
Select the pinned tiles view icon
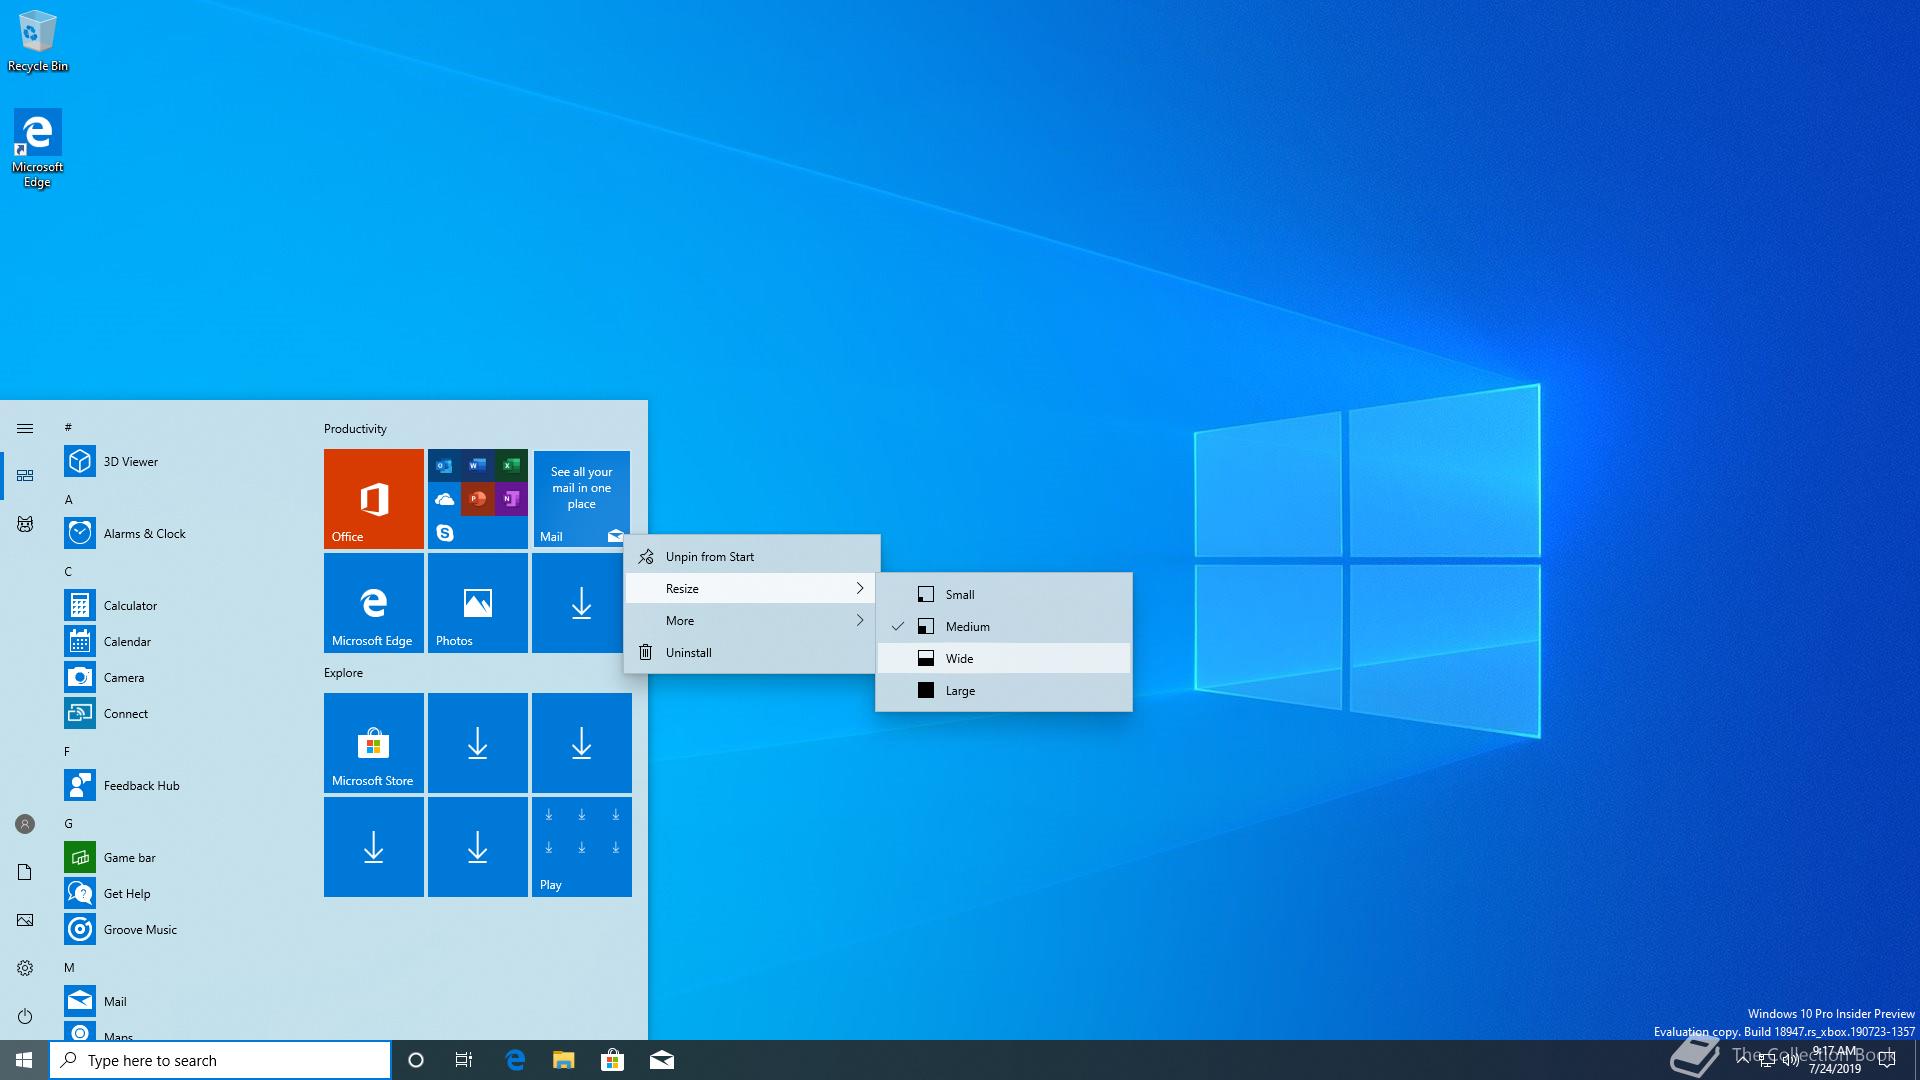click(x=25, y=476)
